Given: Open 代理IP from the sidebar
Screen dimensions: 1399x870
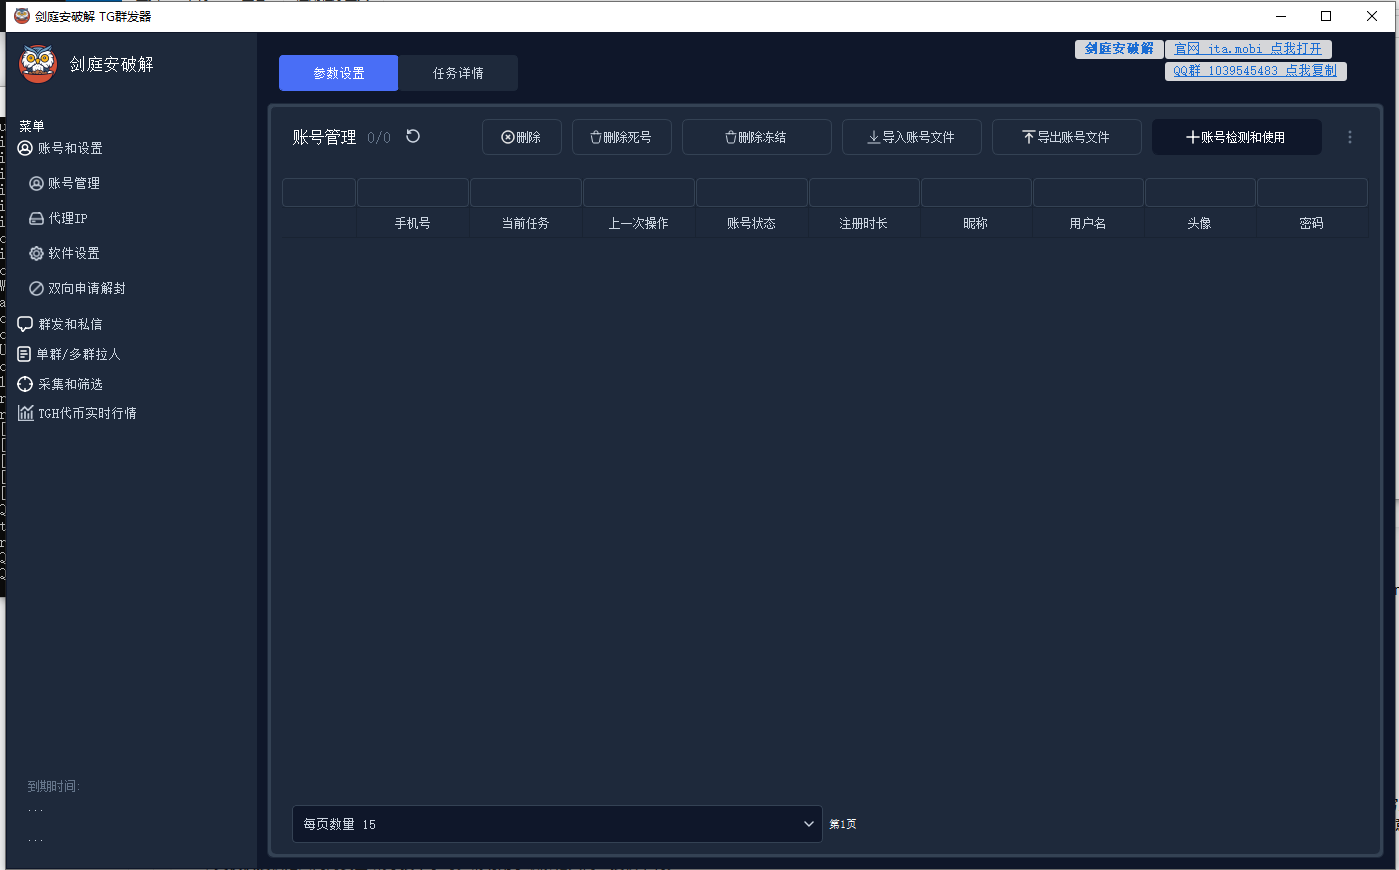Looking at the screenshot, I should (x=58, y=218).
